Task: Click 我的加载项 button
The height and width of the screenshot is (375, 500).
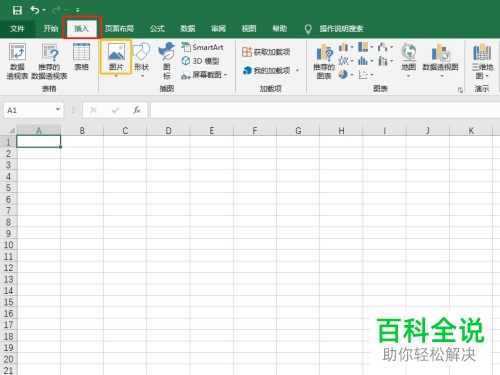Action: [x=266, y=70]
